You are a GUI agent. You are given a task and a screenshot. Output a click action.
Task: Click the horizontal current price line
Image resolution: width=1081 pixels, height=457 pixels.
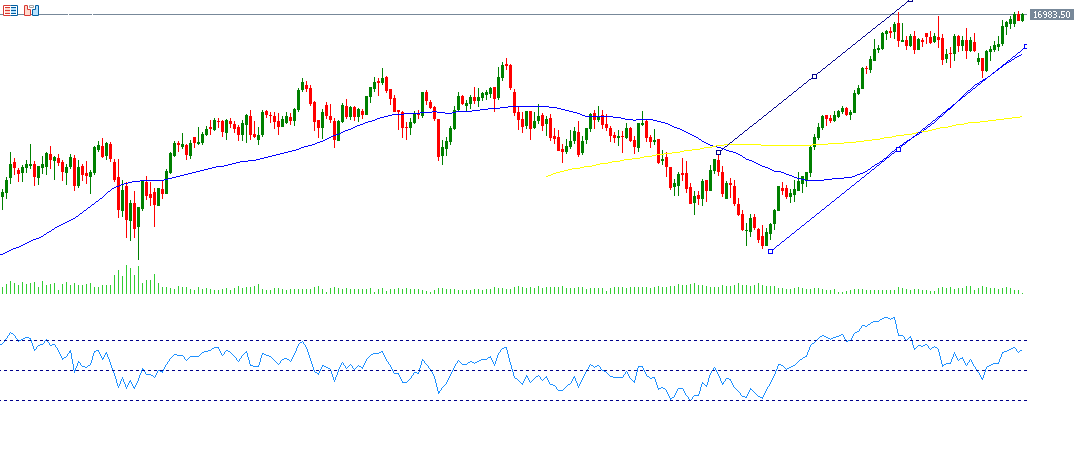coord(500,15)
